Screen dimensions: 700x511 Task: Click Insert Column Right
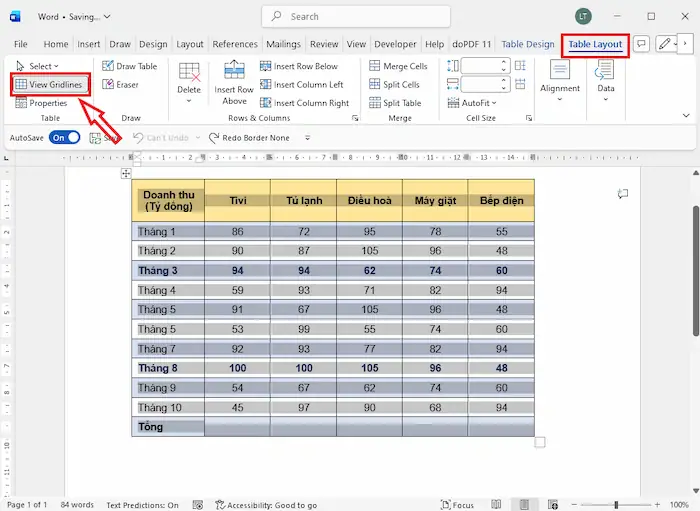(304, 103)
